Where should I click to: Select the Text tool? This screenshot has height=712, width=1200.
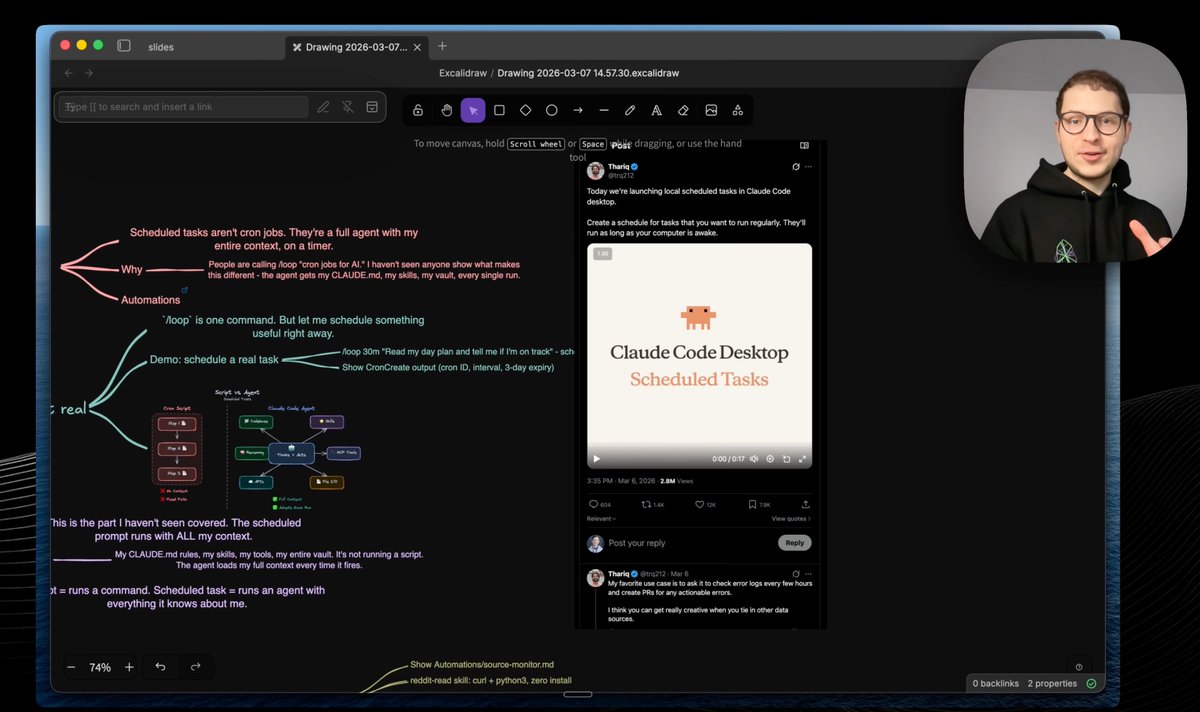(x=657, y=110)
